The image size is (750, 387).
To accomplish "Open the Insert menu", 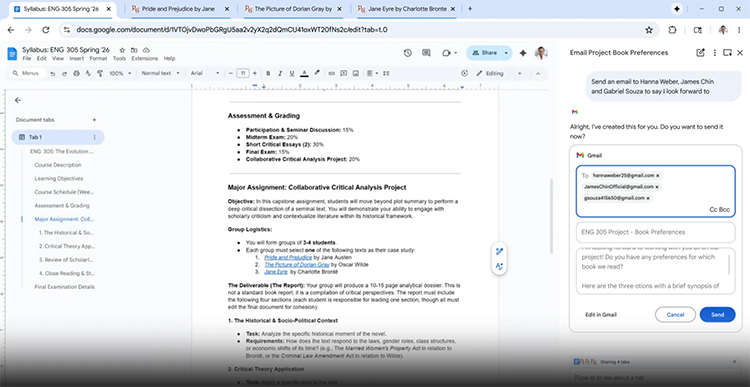I will click(77, 58).
